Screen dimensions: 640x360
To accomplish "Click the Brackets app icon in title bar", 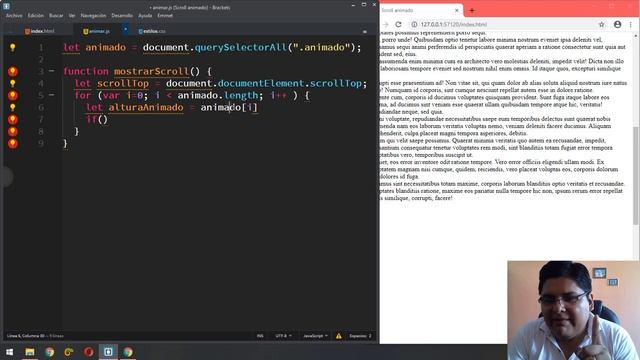I will (7, 6).
